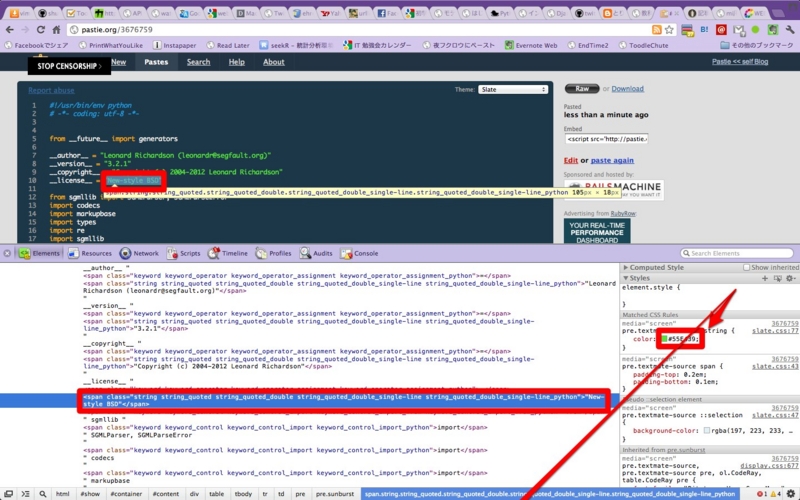Open the Chrome wrench menu
800x500 pixels.
click(790, 30)
